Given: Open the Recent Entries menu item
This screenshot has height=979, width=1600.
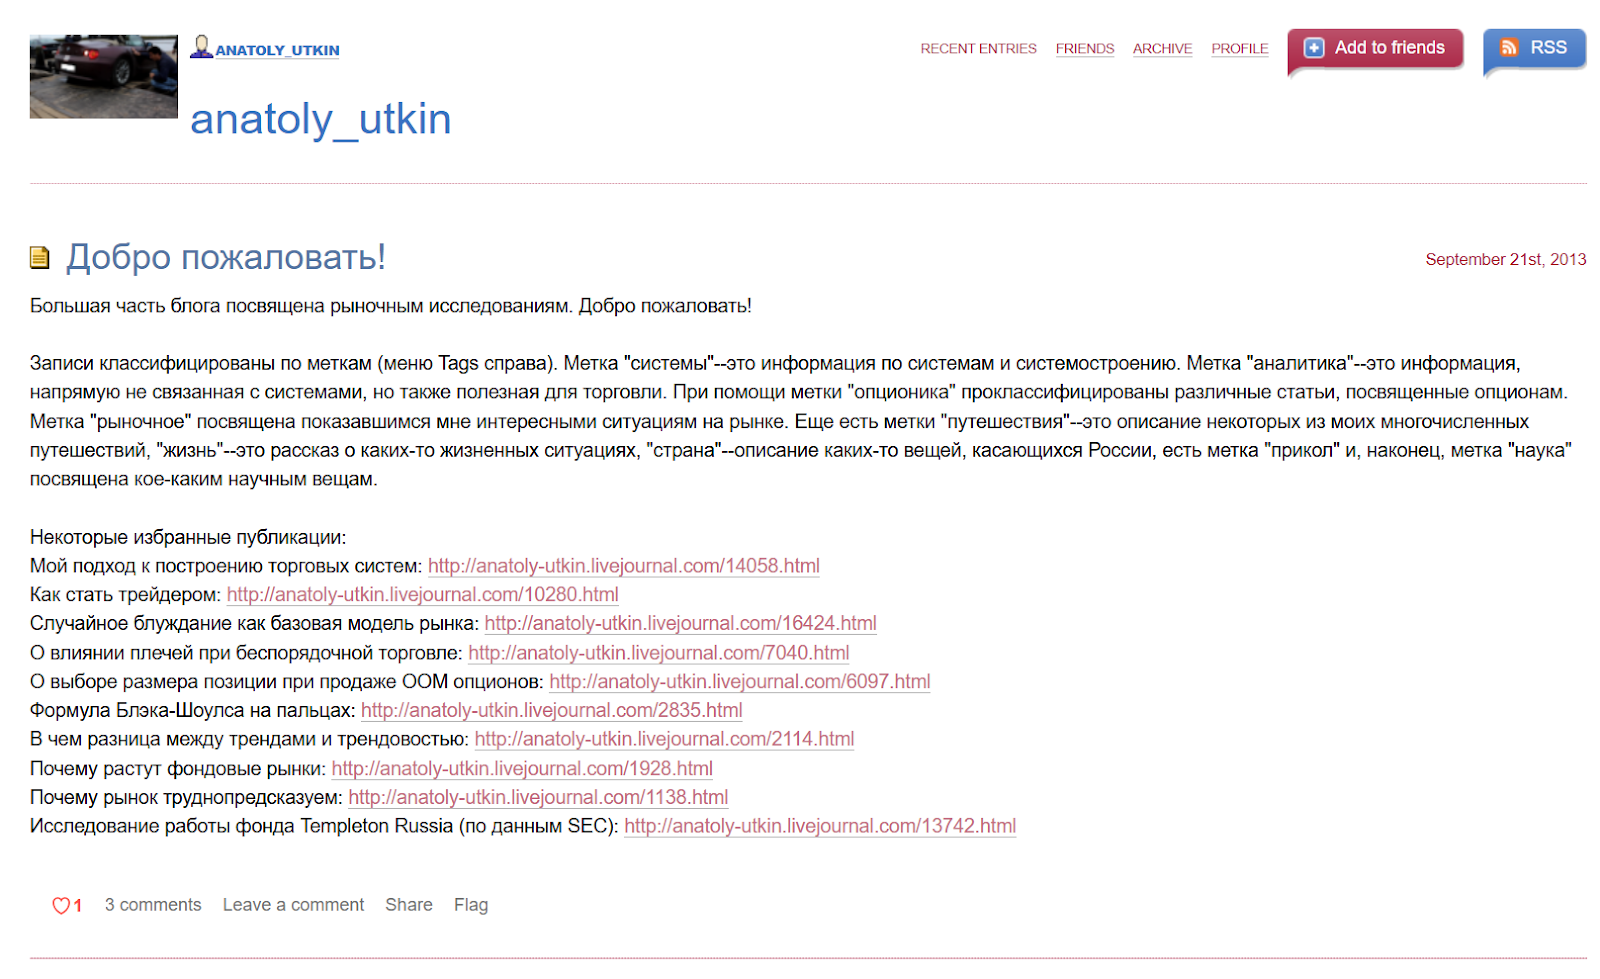Looking at the screenshot, I should pos(978,49).
